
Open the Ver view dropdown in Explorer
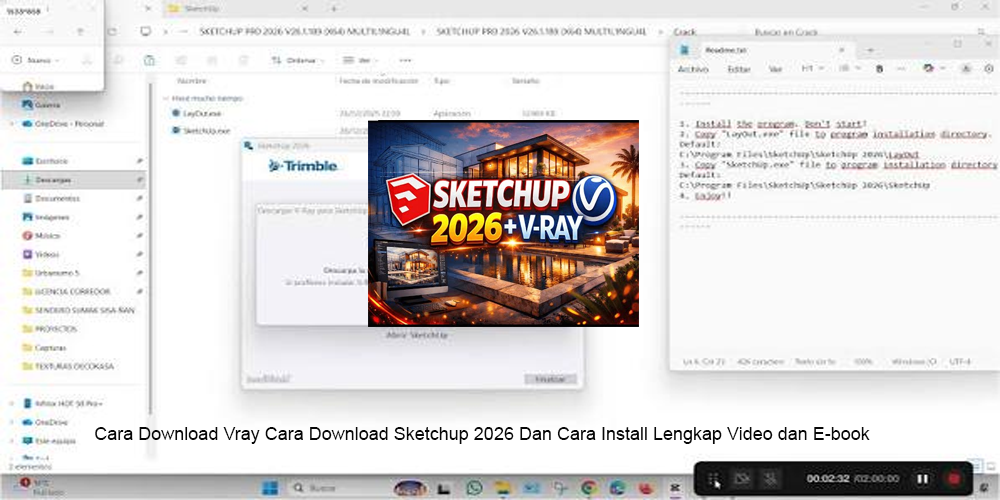[360, 60]
